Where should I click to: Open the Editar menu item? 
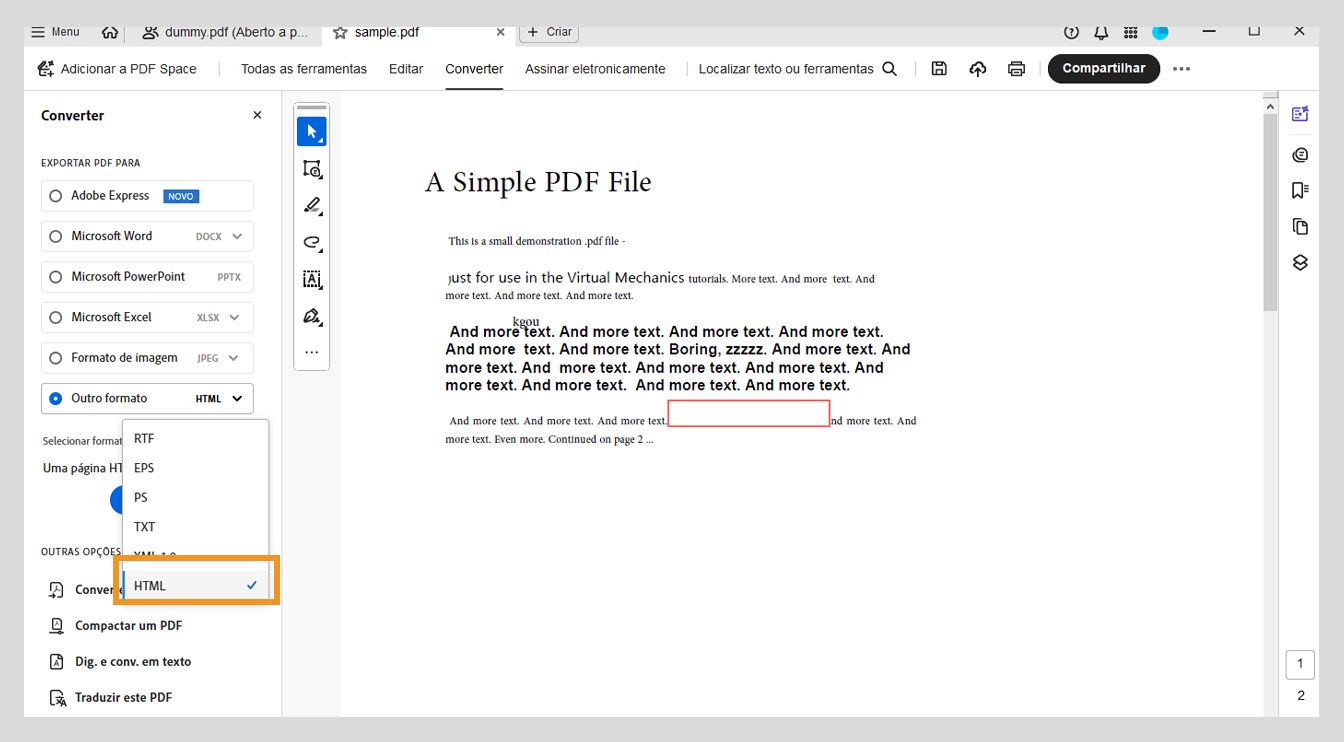coord(405,69)
